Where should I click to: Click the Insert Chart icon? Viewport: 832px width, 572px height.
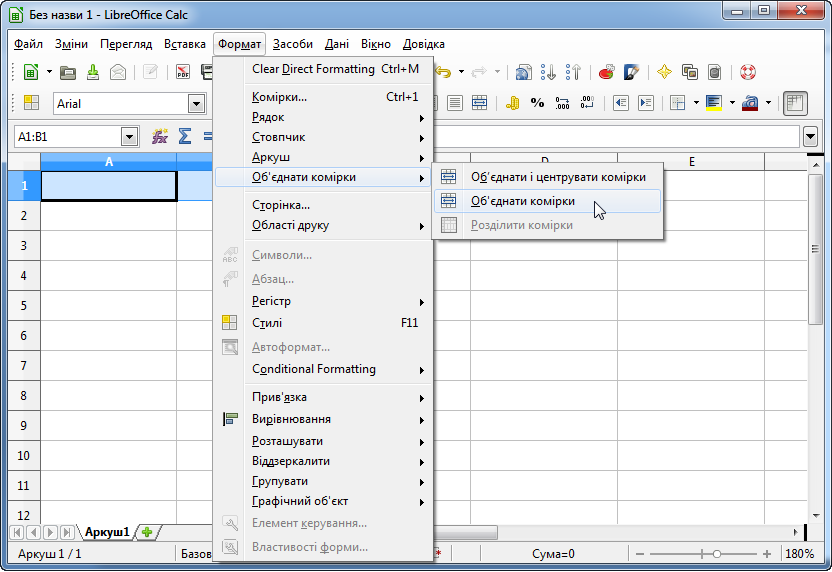coord(606,72)
